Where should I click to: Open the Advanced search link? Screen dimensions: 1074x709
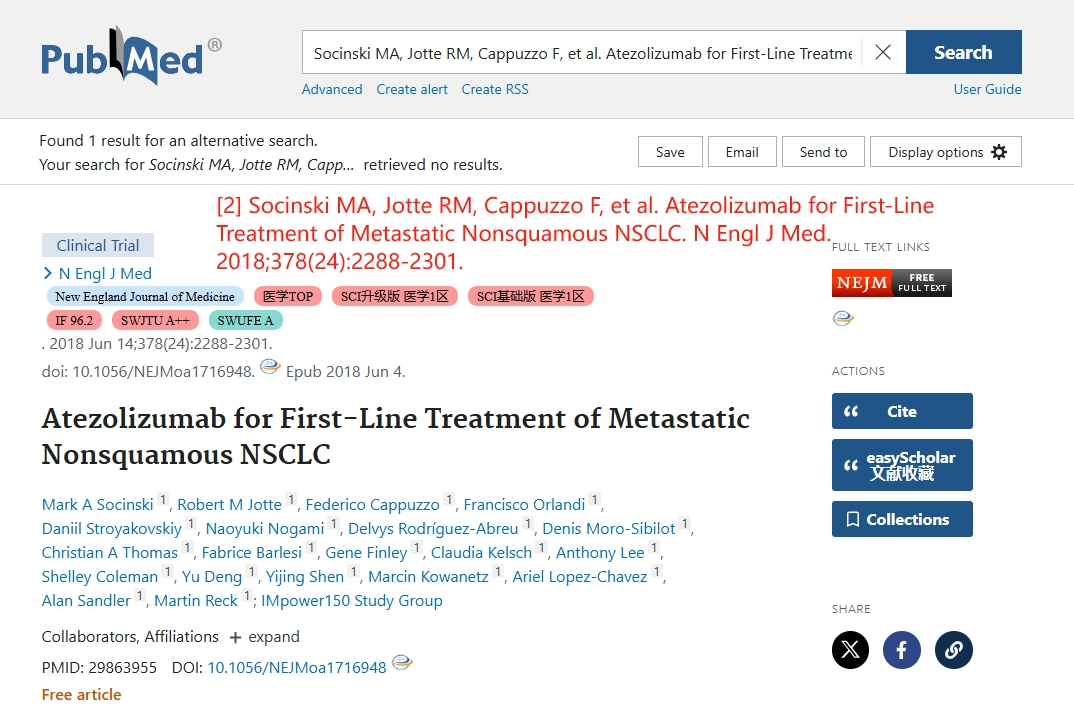coord(332,89)
